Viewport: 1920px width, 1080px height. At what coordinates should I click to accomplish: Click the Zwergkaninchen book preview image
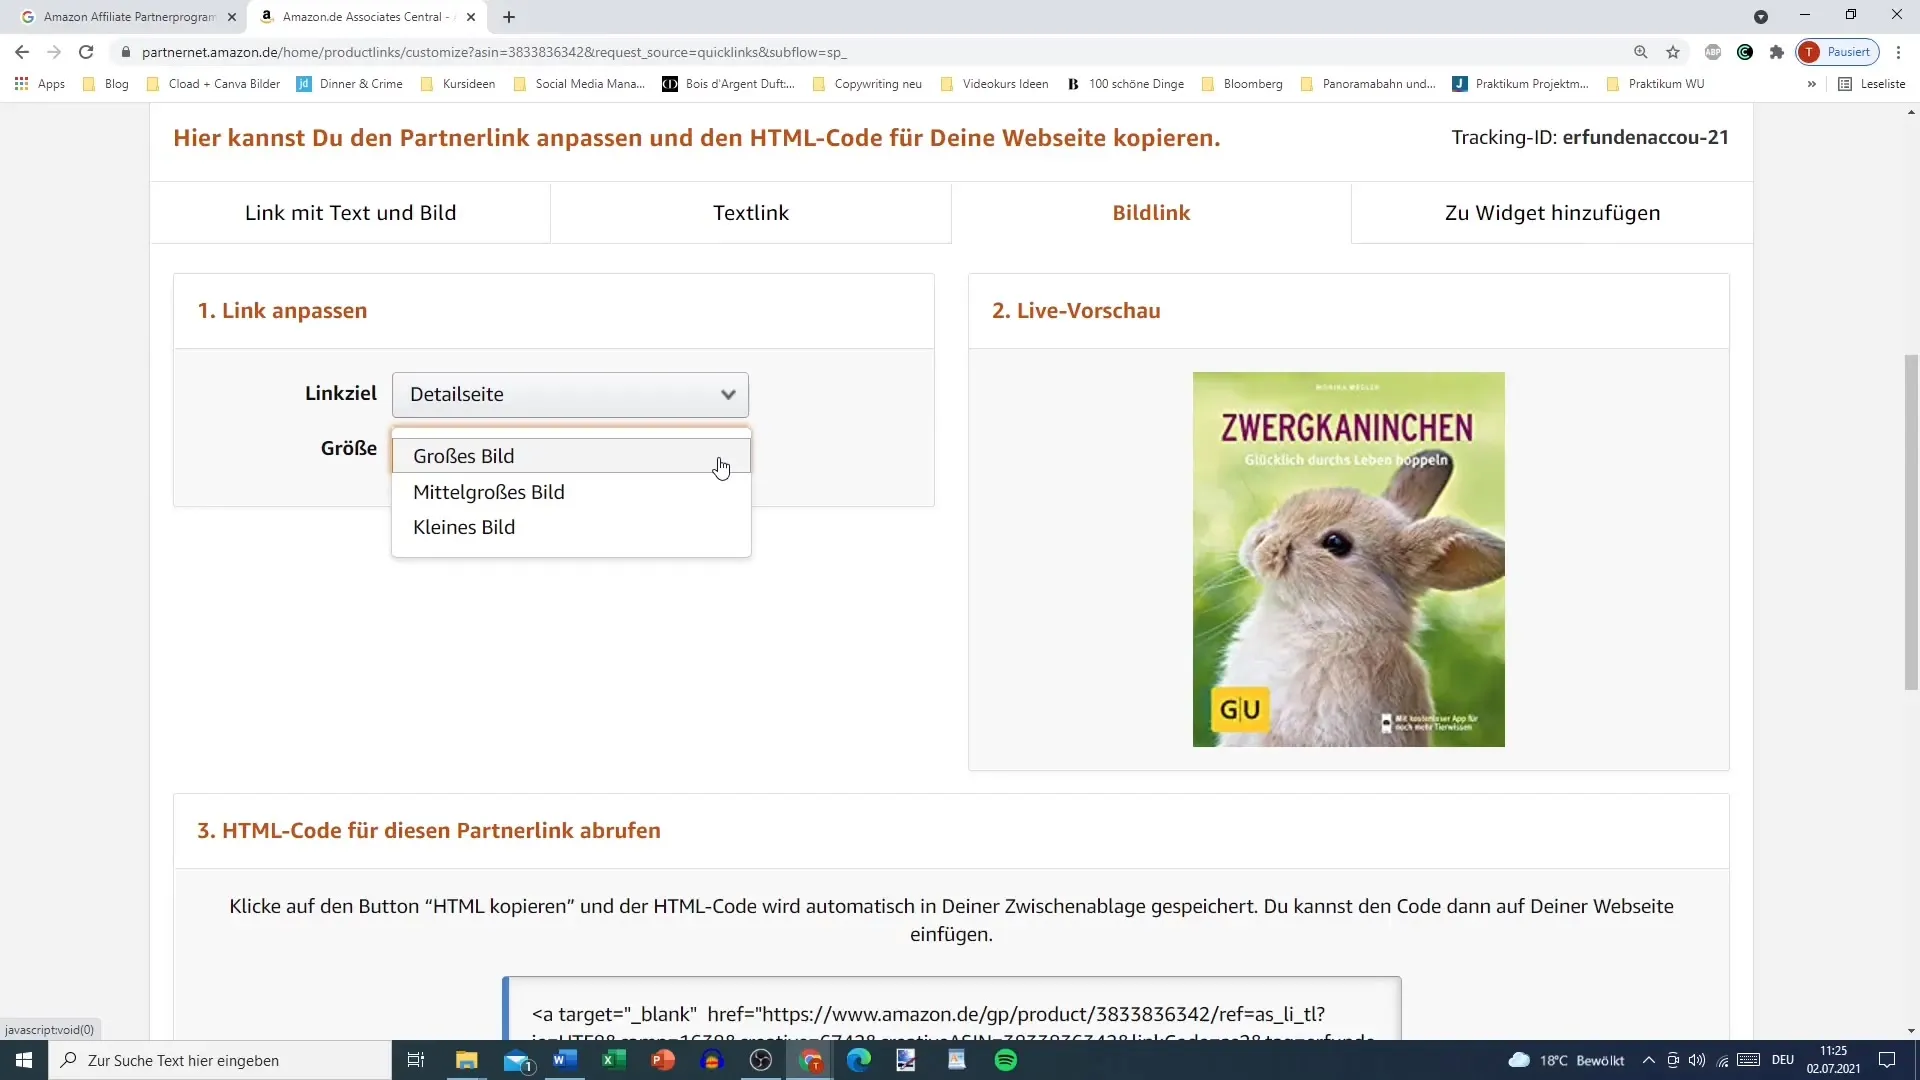pyautogui.click(x=1348, y=559)
